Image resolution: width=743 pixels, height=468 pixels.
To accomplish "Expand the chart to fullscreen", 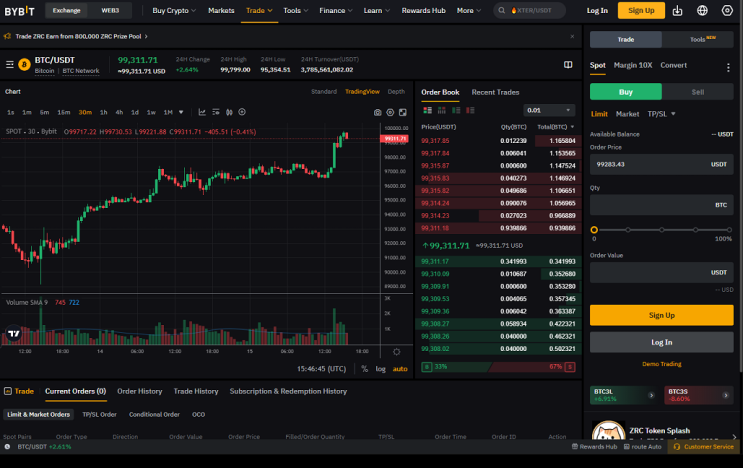I will click(403, 113).
